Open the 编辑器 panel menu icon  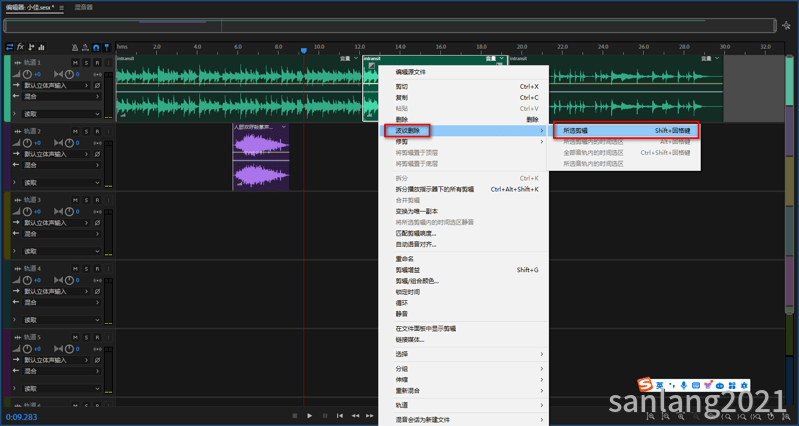[x=61, y=8]
